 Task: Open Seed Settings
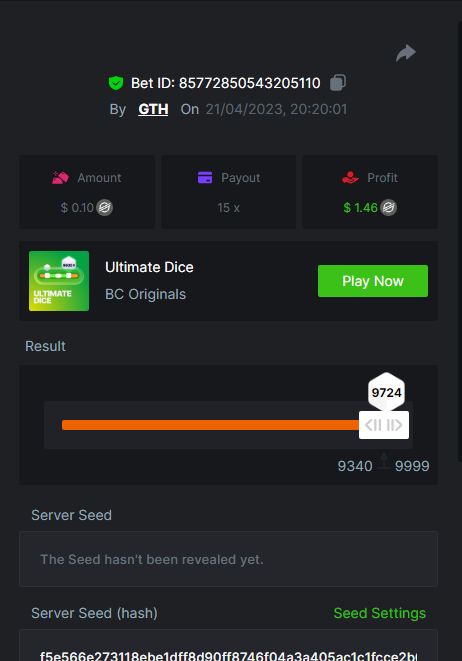pyautogui.click(x=379, y=613)
